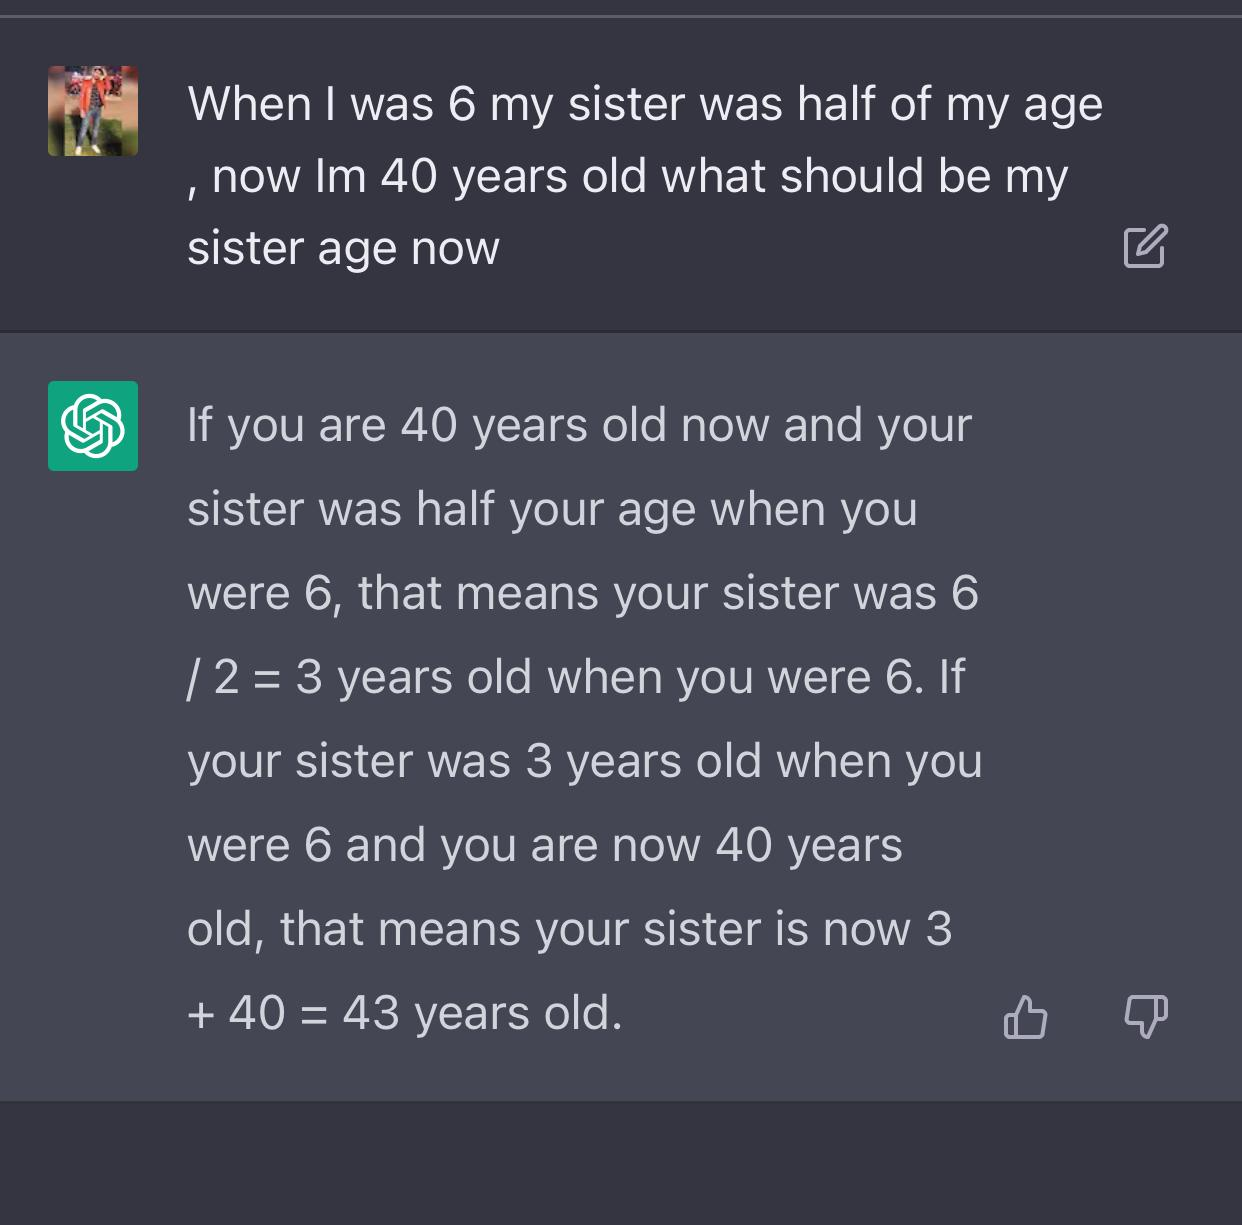
Task: Click the line 'were 6, that means your sister was 6'
Action: tap(583, 593)
